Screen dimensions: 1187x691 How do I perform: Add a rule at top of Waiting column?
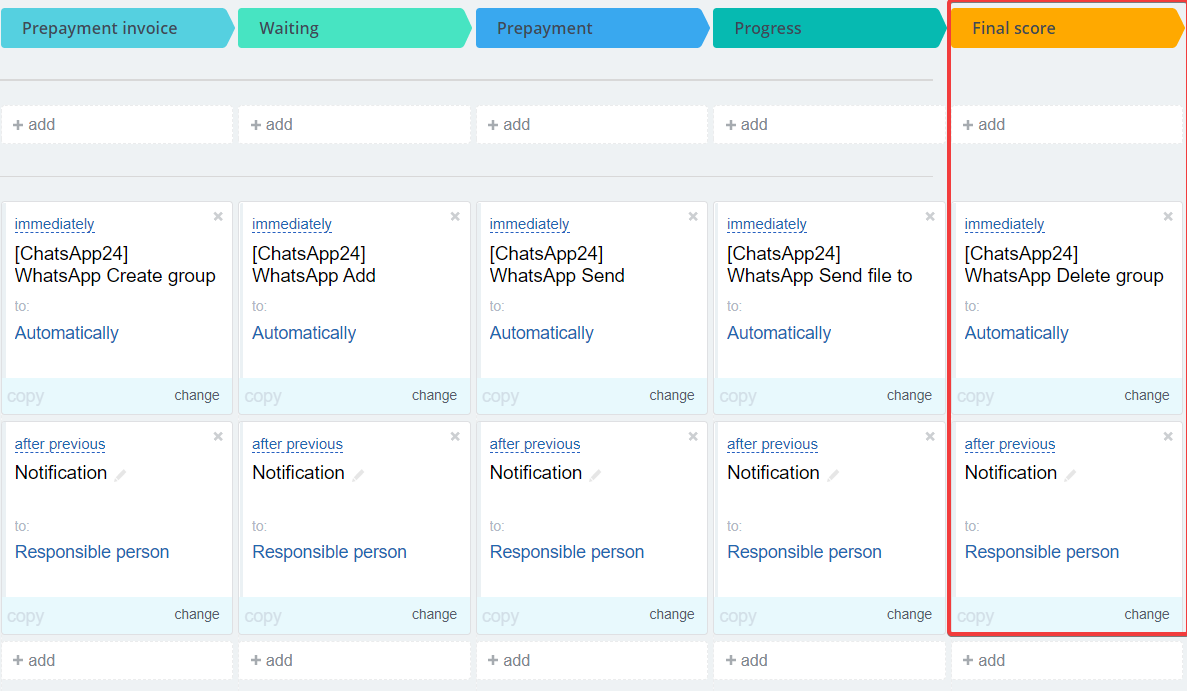(x=272, y=125)
